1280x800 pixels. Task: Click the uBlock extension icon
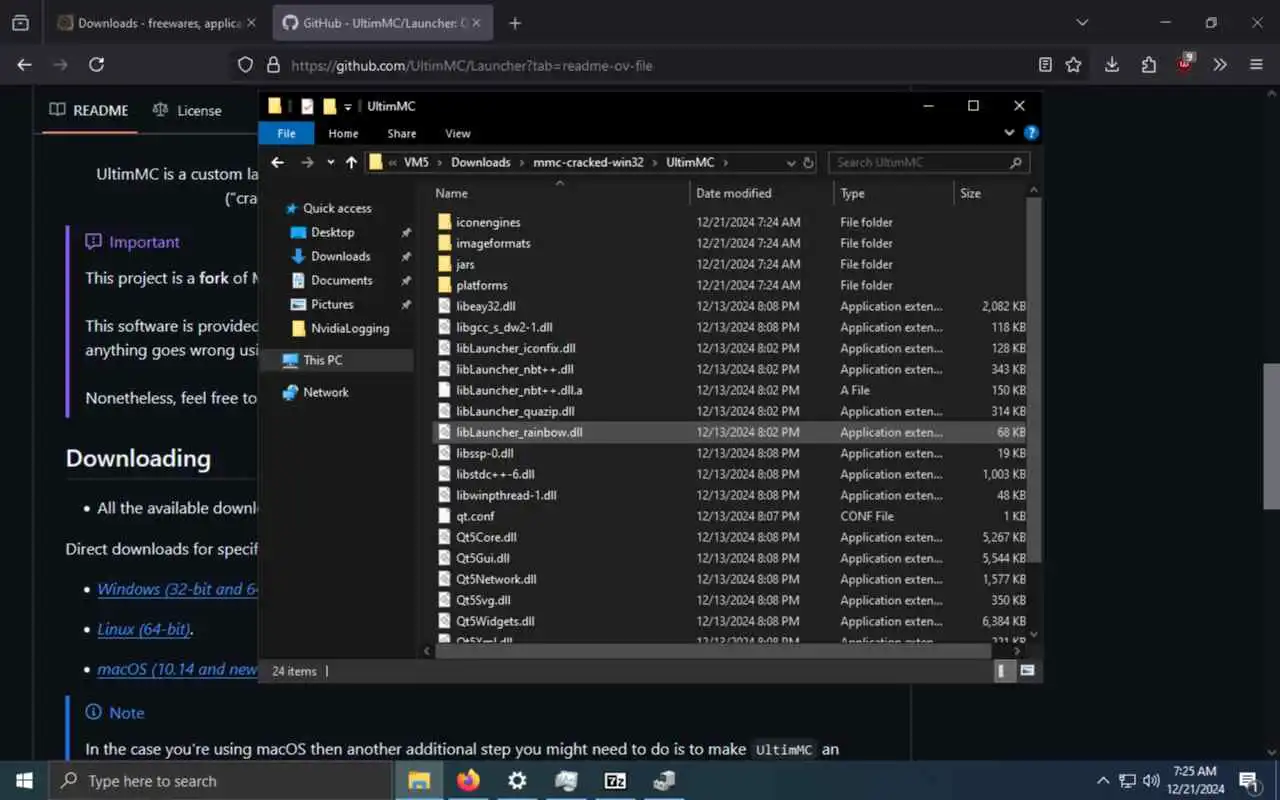pyautogui.click(x=1184, y=64)
